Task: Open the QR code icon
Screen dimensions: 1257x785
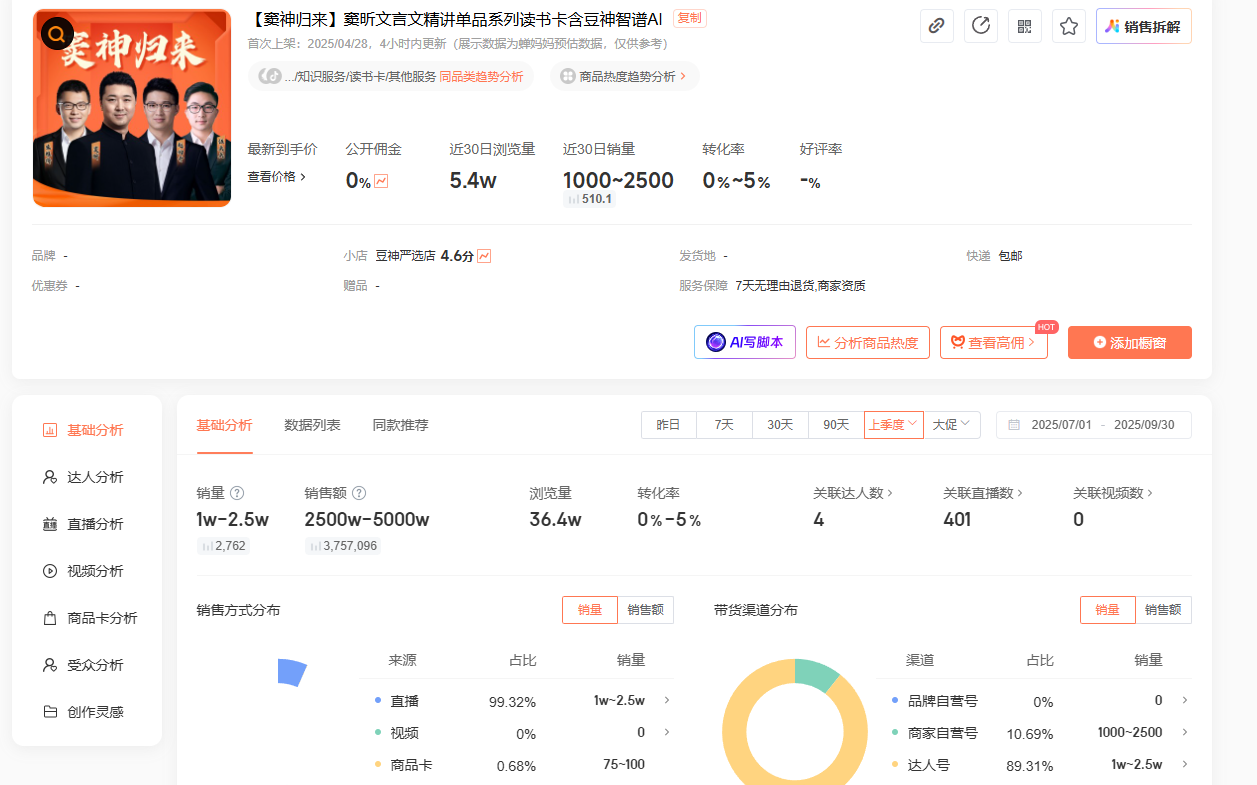Action: 1025,27
